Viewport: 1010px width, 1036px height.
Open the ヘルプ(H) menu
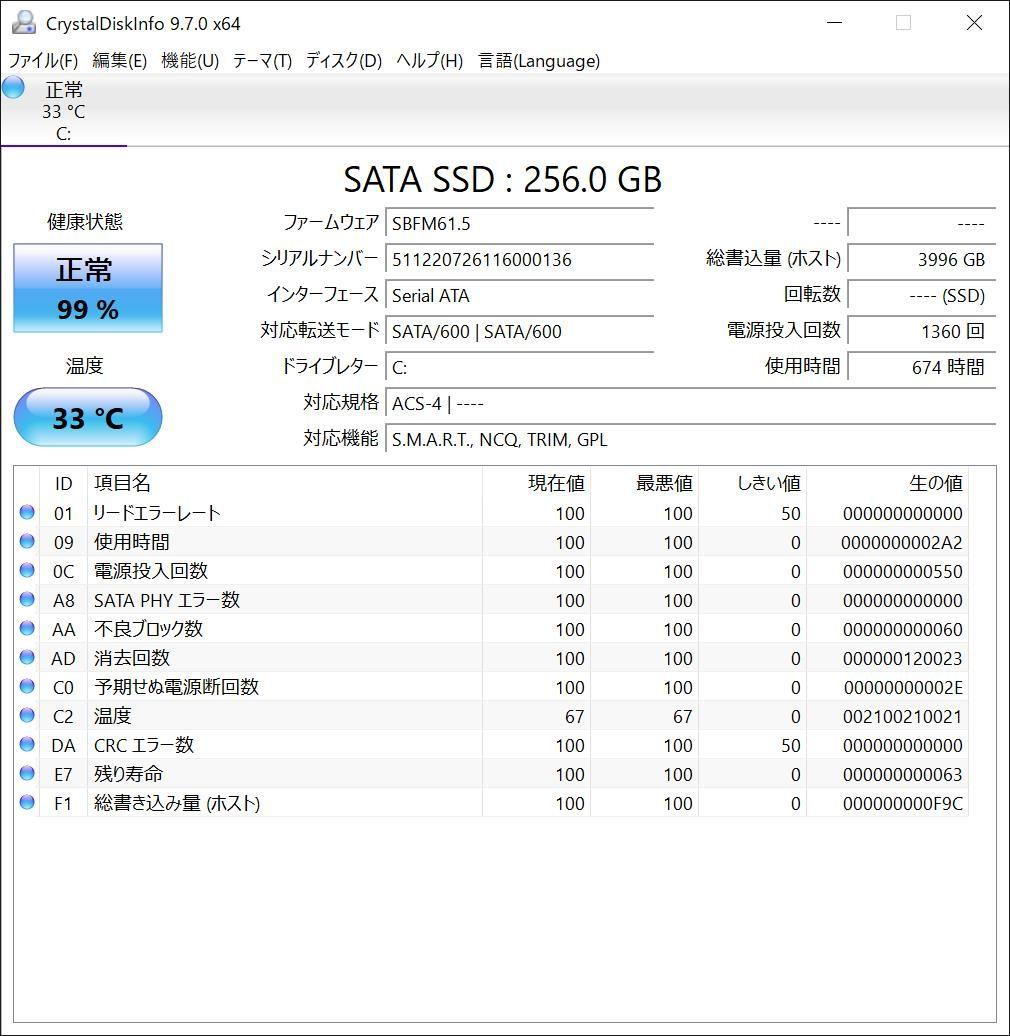coord(429,61)
